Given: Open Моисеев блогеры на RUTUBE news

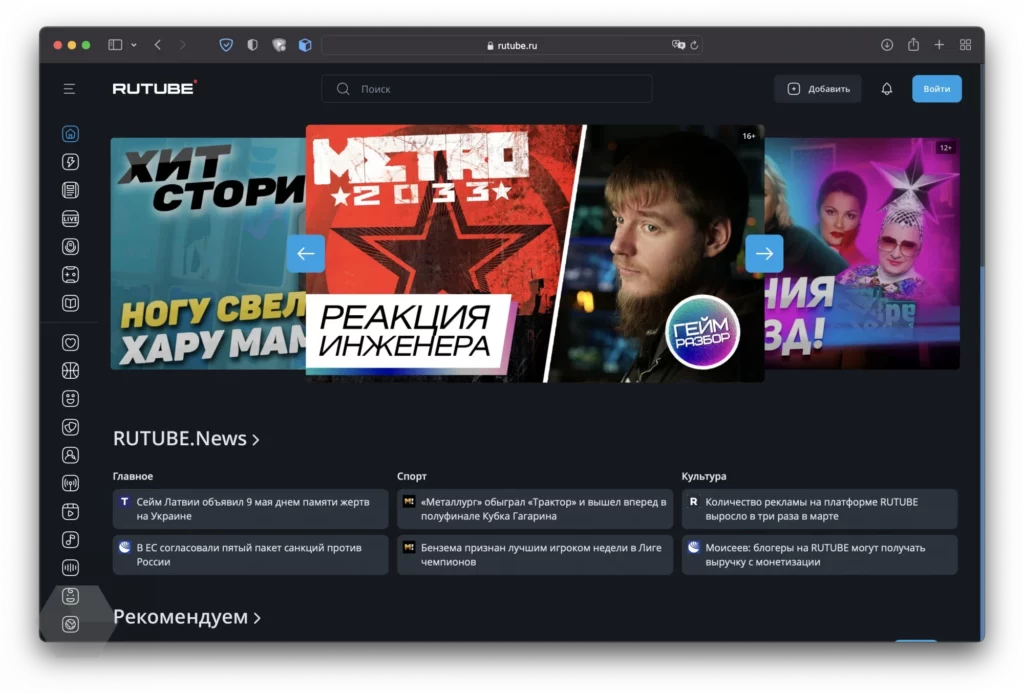Looking at the screenshot, I should pyautogui.click(x=820, y=554).
